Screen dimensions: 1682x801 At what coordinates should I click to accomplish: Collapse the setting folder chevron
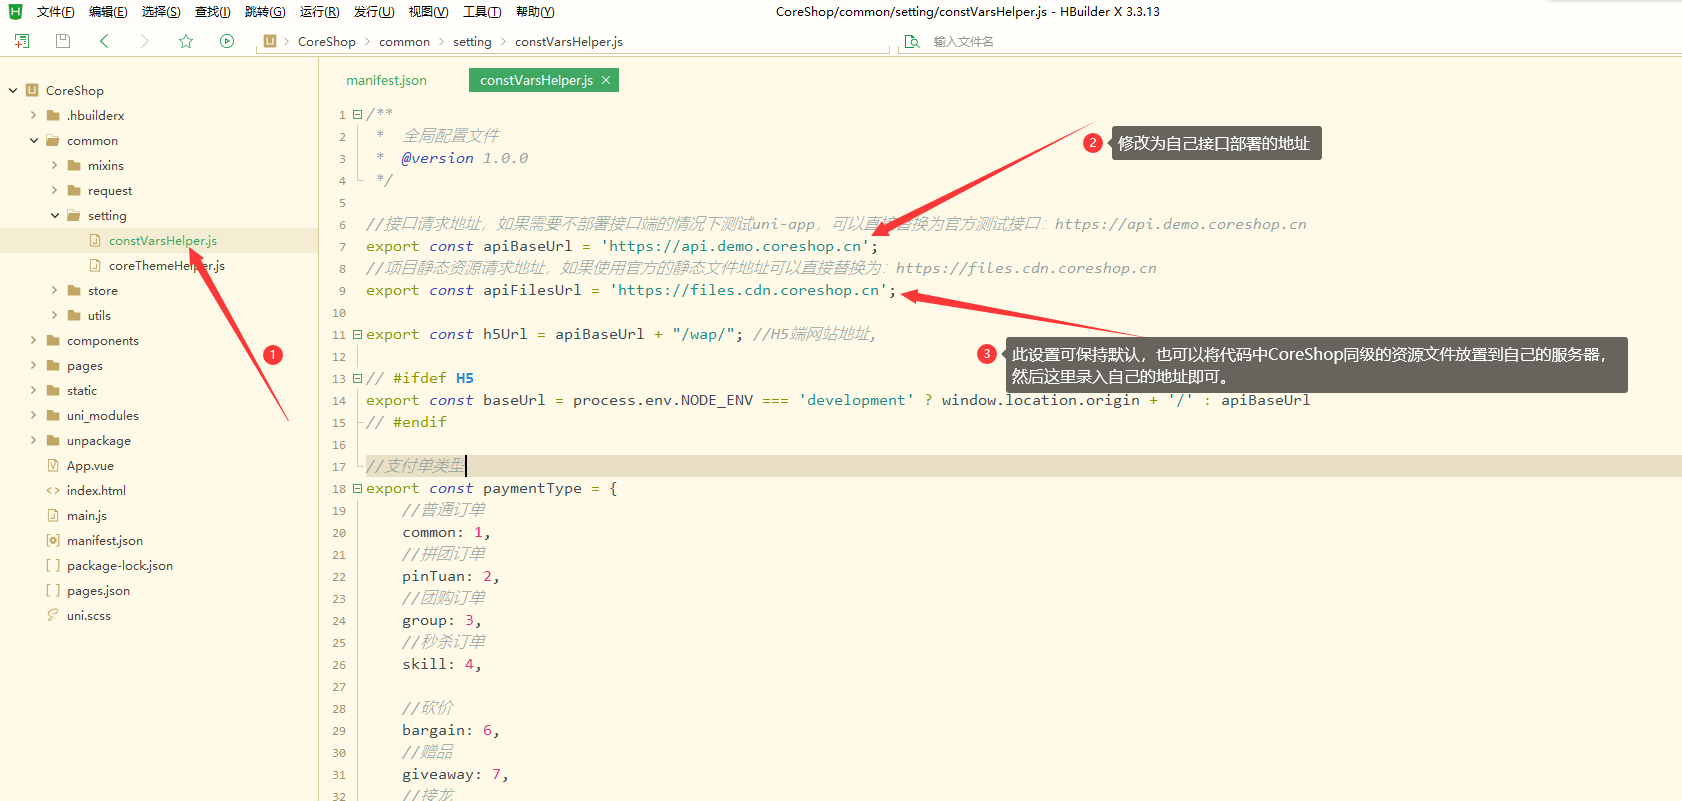point(55,216)
